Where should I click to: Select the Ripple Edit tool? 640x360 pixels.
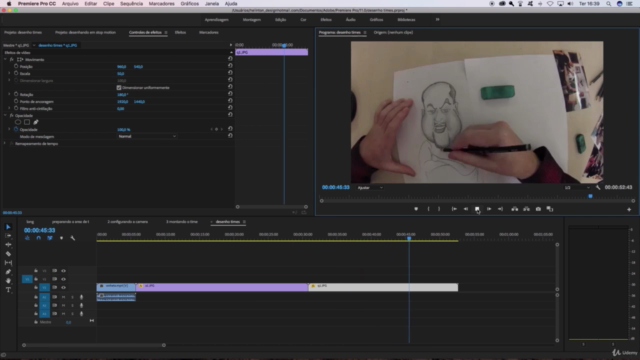(8, 244)
